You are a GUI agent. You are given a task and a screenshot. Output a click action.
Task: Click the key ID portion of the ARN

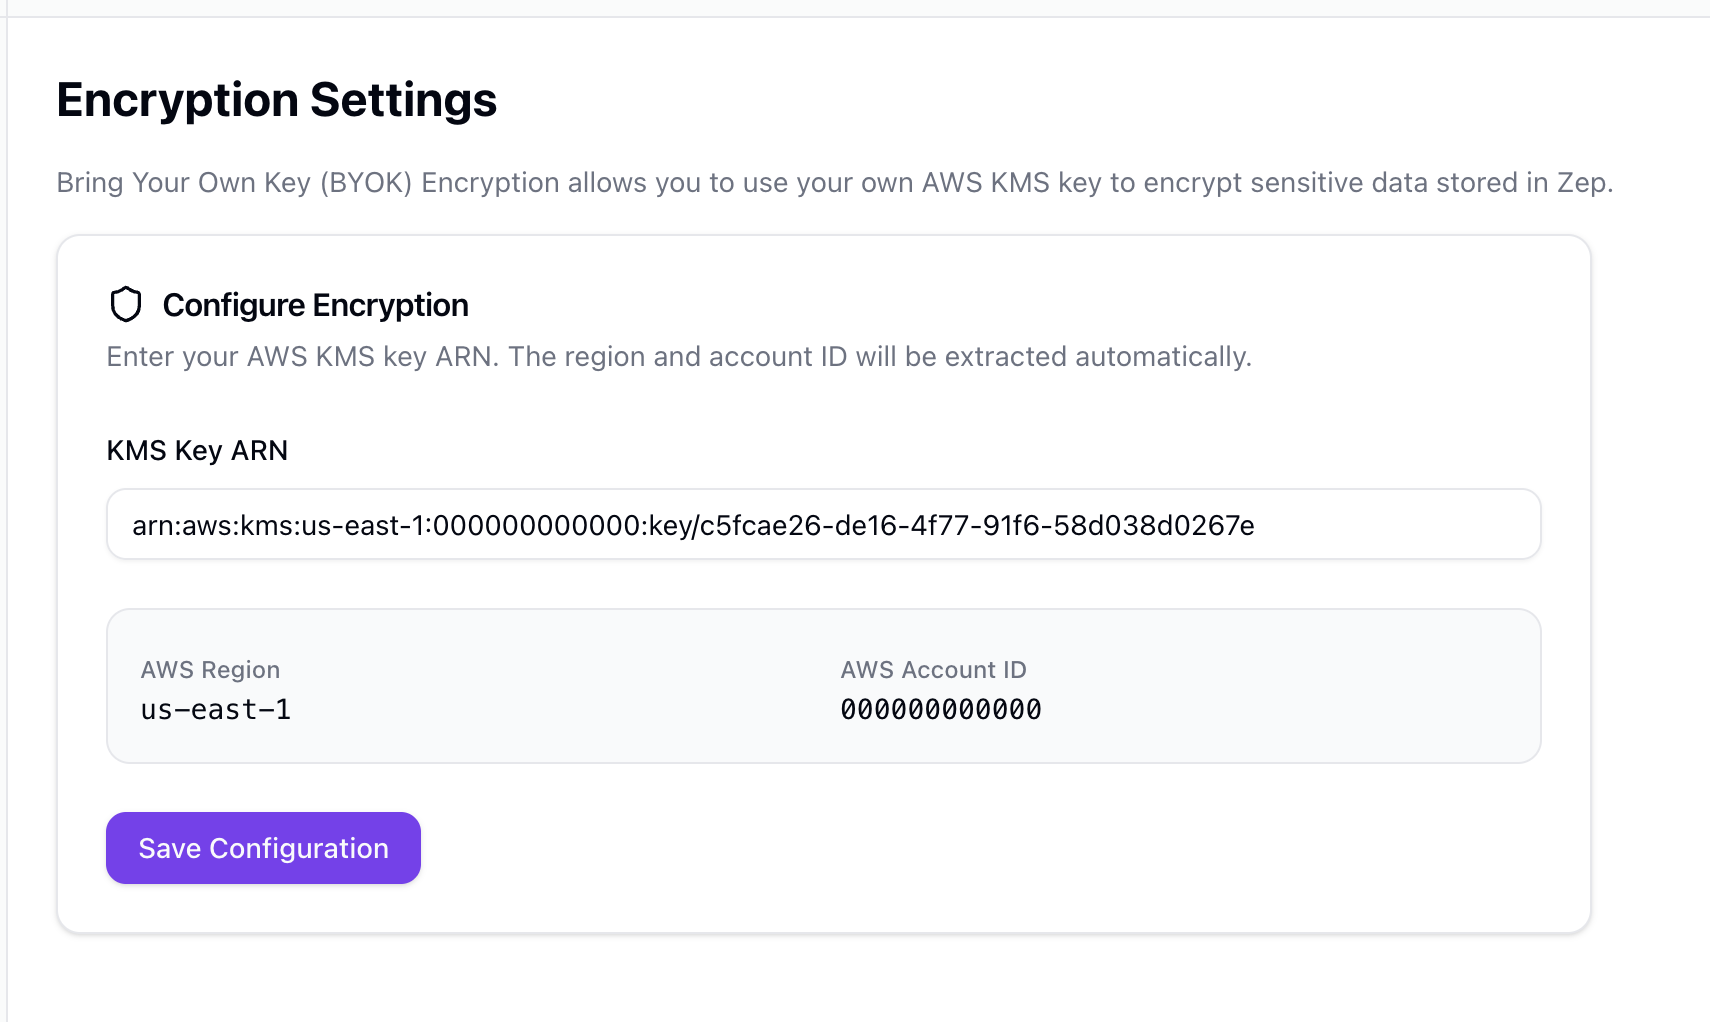[980, 524]
